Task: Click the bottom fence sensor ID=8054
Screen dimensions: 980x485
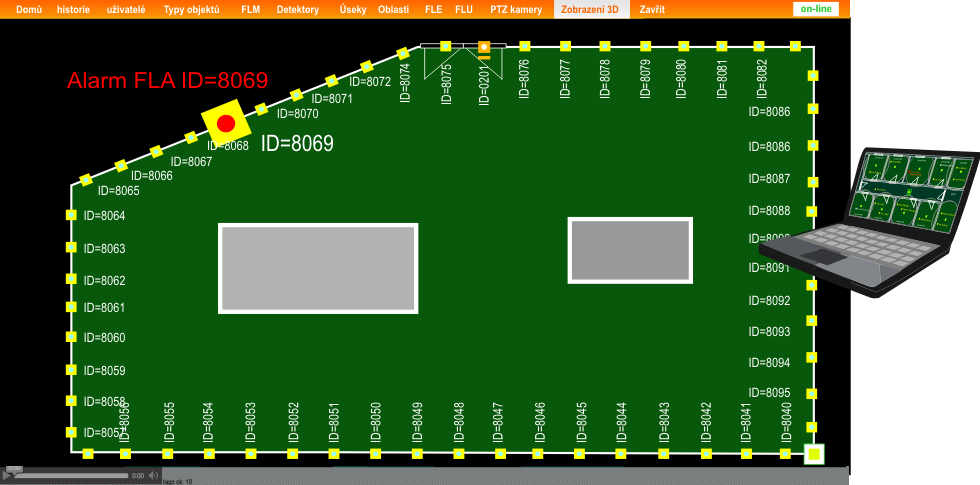Action: click(209, 454)
